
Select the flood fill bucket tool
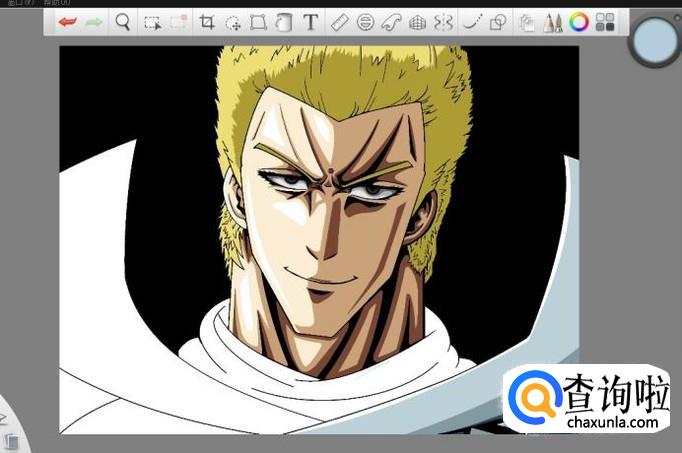coord(284,22)
